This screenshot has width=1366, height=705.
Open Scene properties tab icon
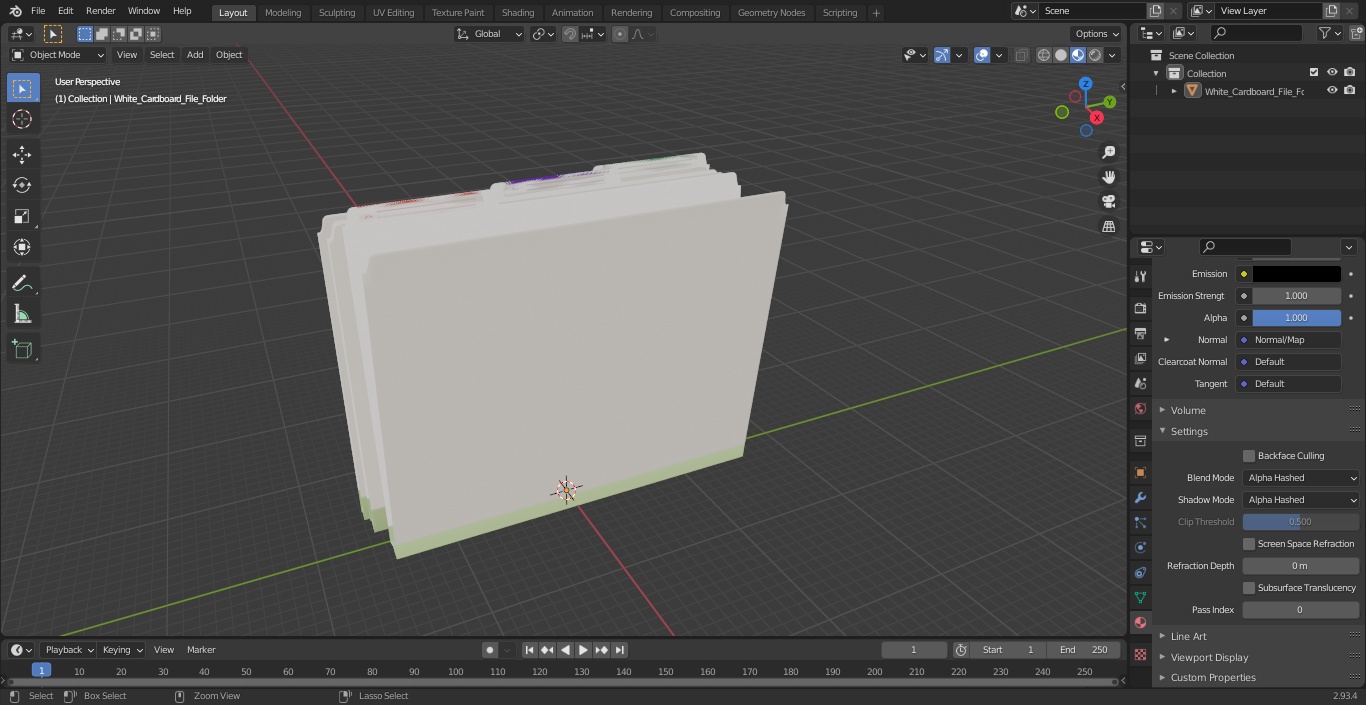1140,383
